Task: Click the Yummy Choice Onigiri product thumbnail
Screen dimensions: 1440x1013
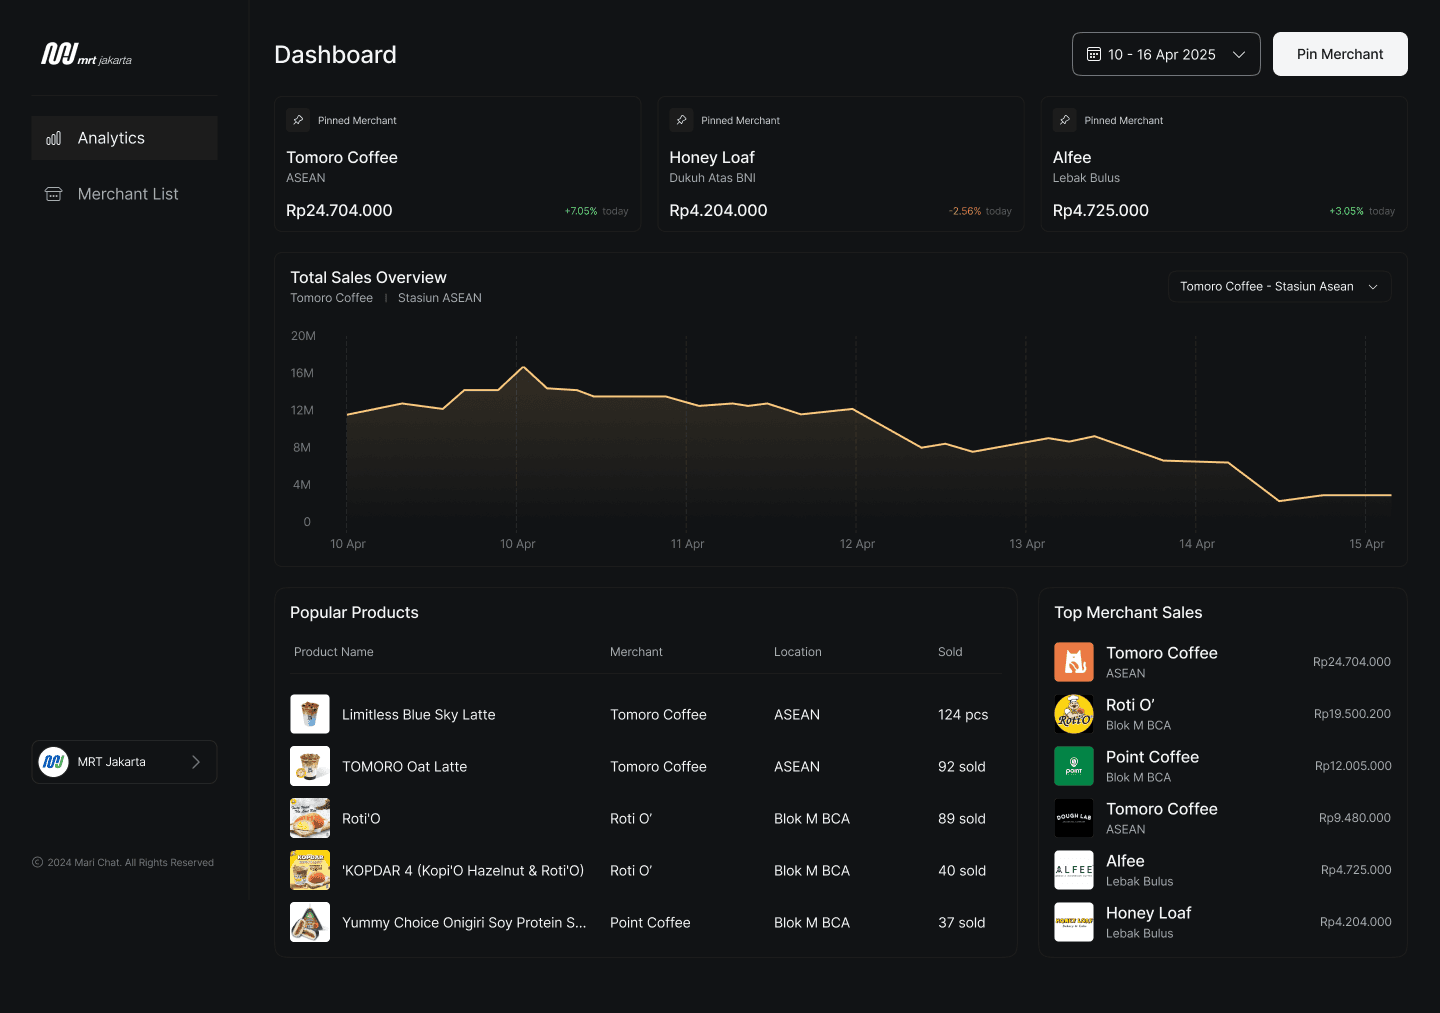Action: [310, 922]
